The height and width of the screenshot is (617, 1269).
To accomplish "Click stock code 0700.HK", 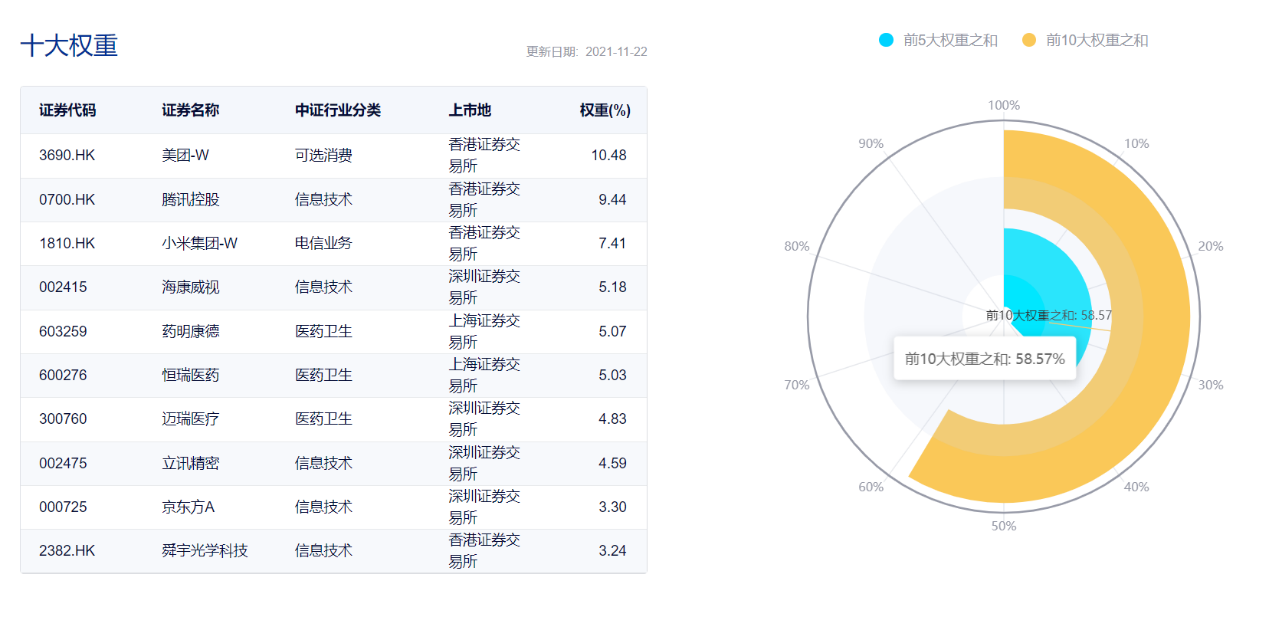I will 69,199.
